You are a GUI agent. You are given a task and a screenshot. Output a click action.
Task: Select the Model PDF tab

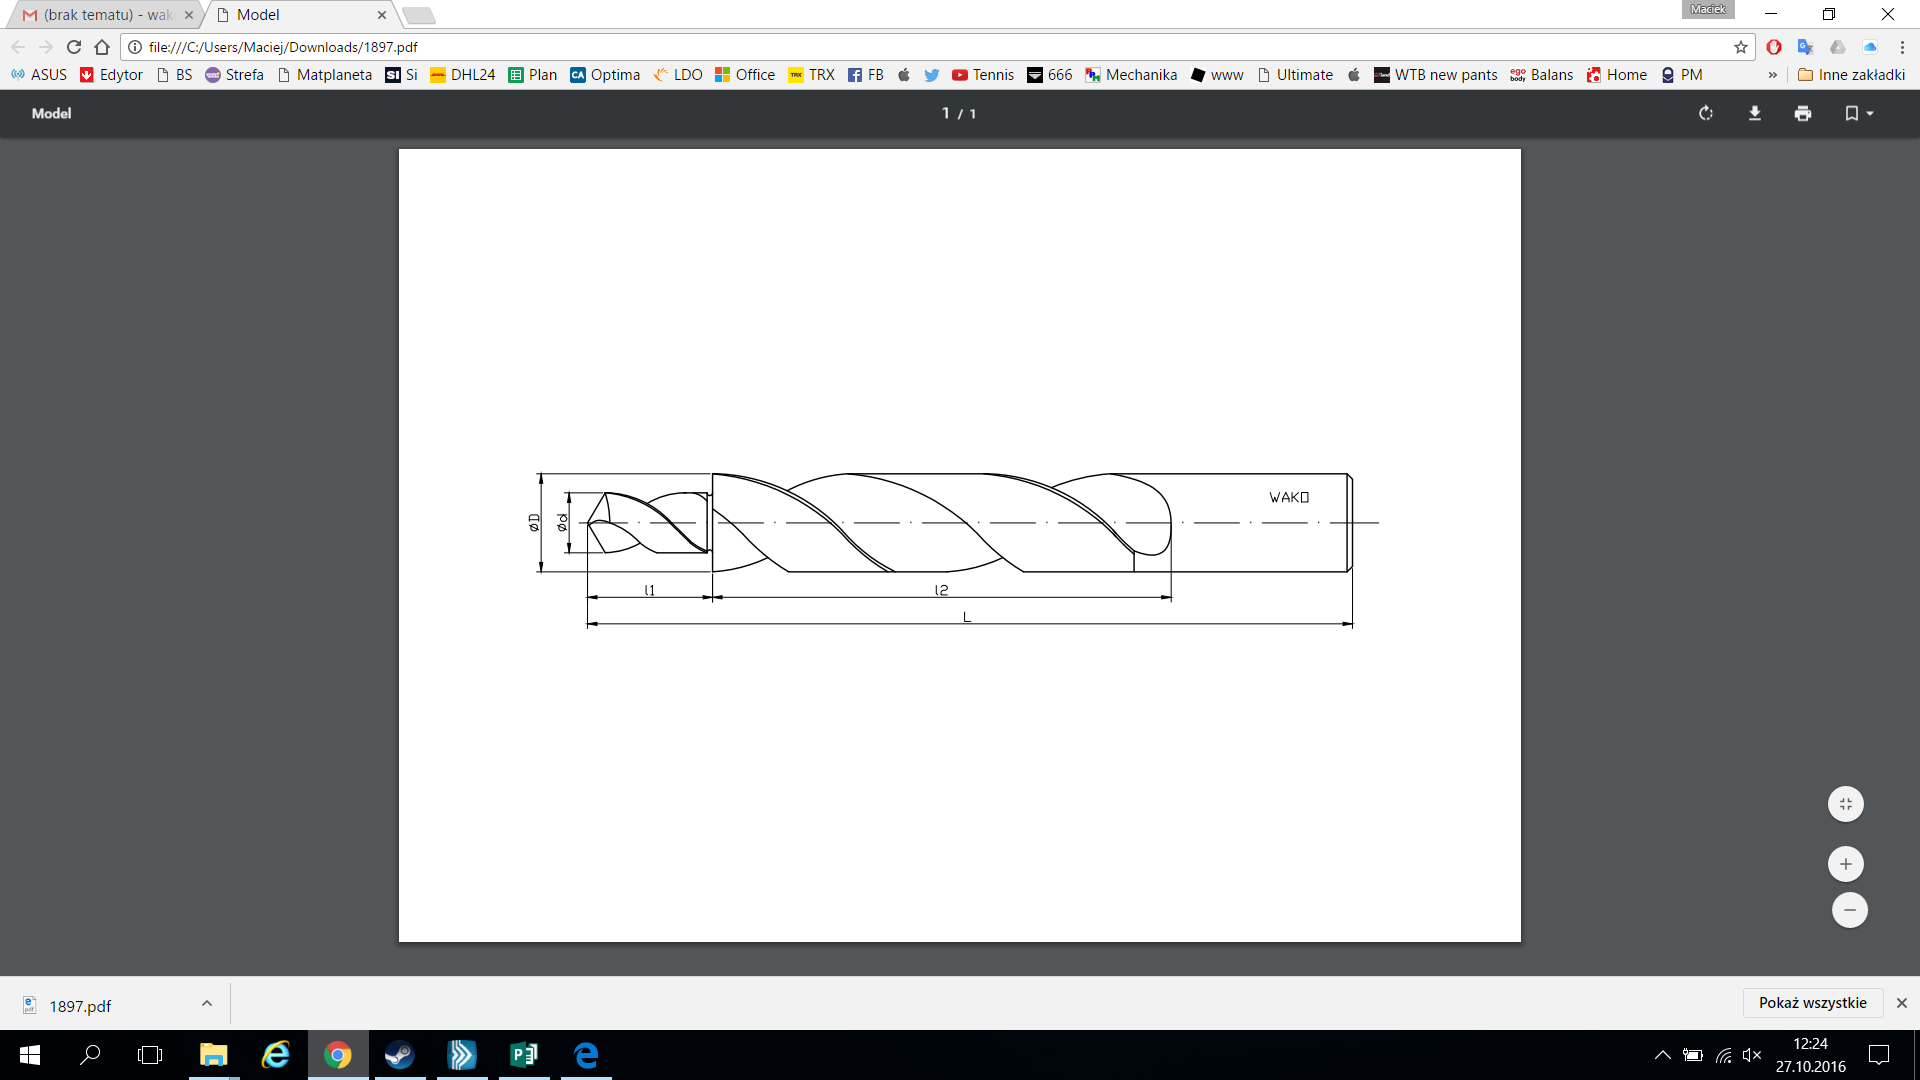pos(303,15)
